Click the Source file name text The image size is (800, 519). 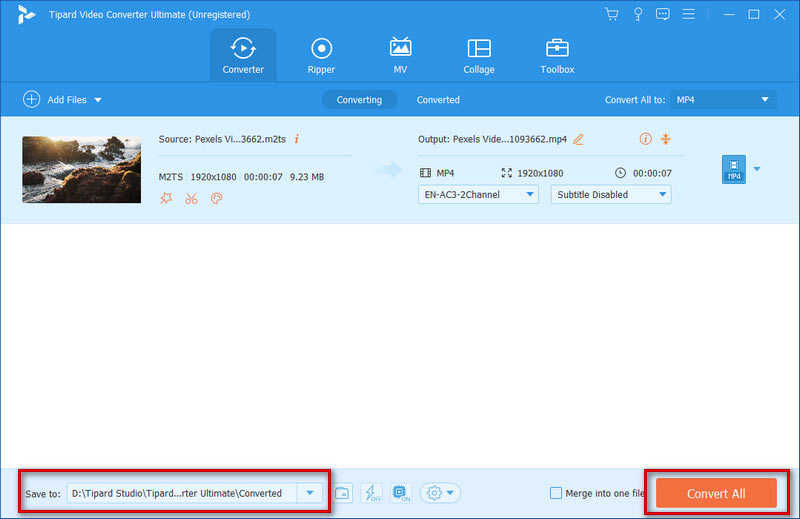[x=222, y=139]
